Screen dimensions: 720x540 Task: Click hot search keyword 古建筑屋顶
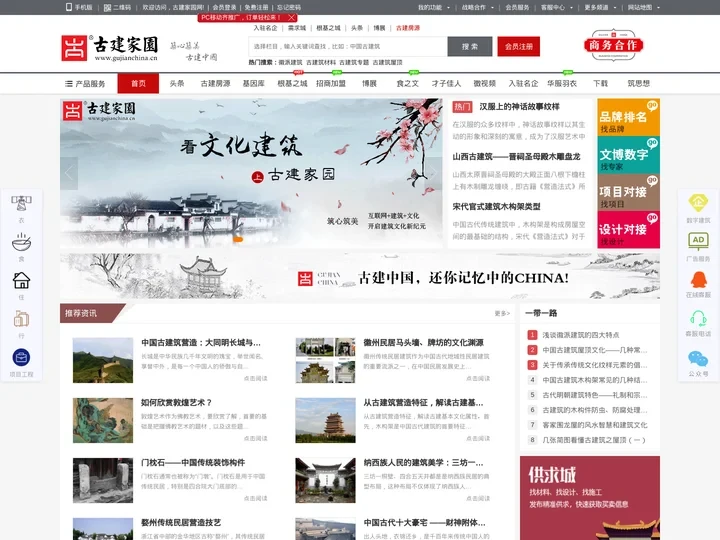(388, 62)
